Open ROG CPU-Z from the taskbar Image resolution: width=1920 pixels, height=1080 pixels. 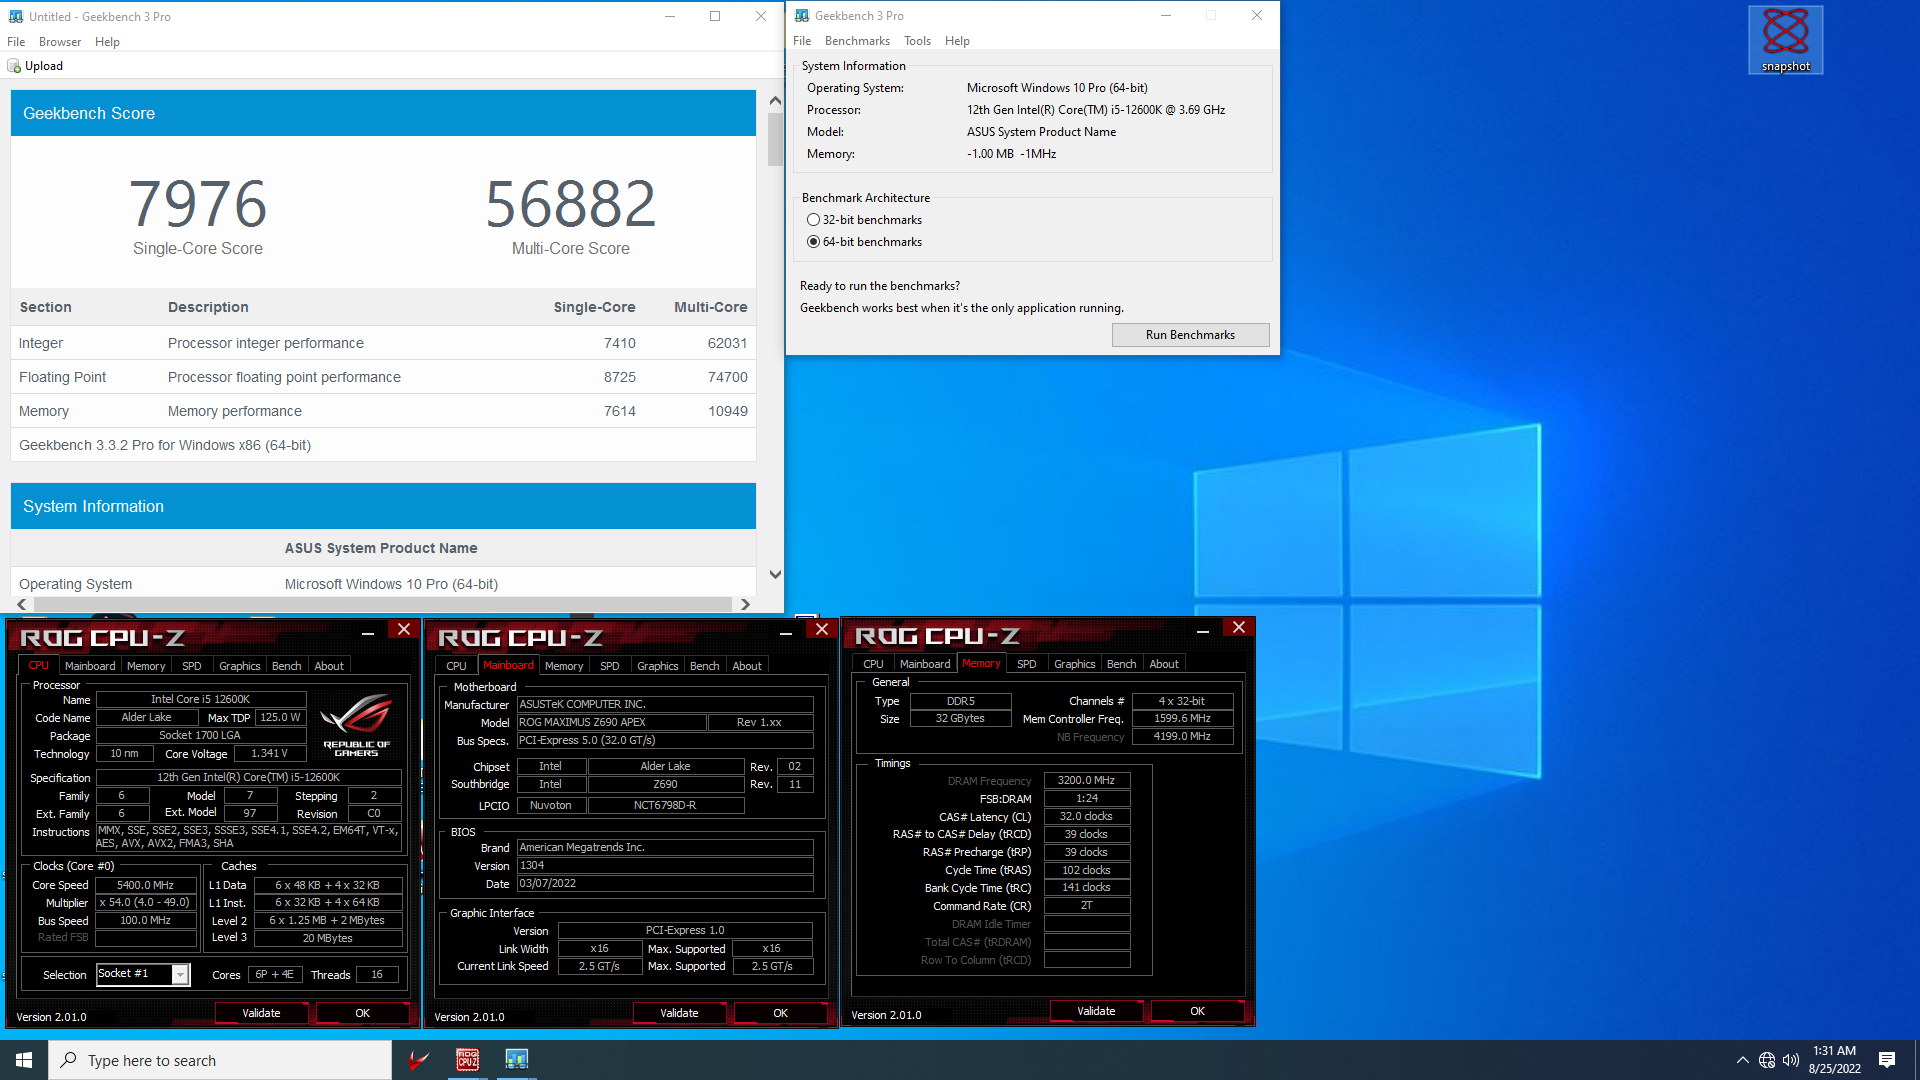pyautogui.click(x=467, y=1060)
